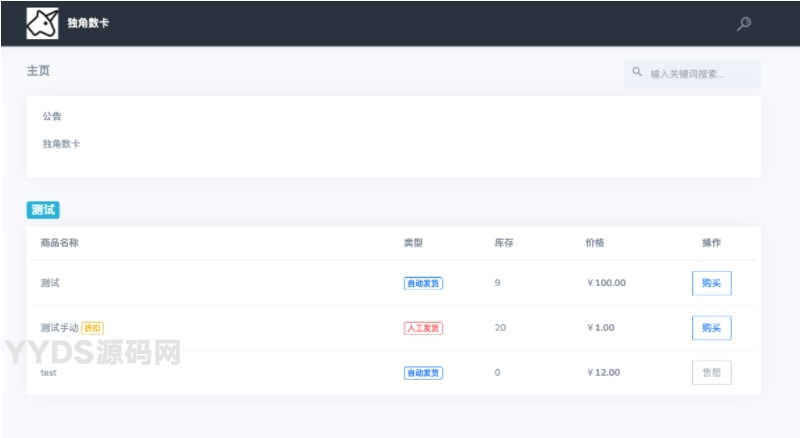Click price ¥12.00

coord(604,373)
